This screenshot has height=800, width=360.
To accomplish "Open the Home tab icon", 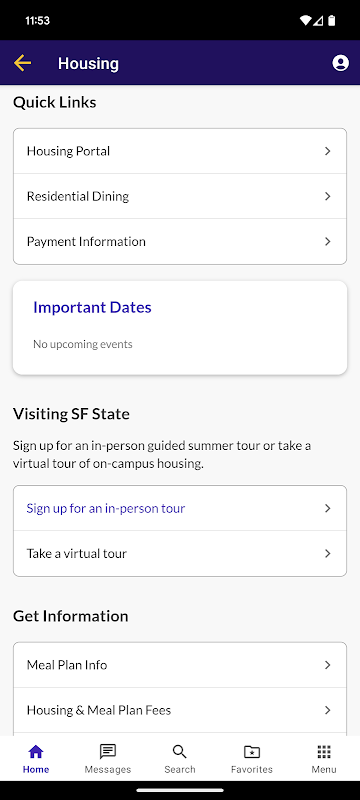I will 36,752.
